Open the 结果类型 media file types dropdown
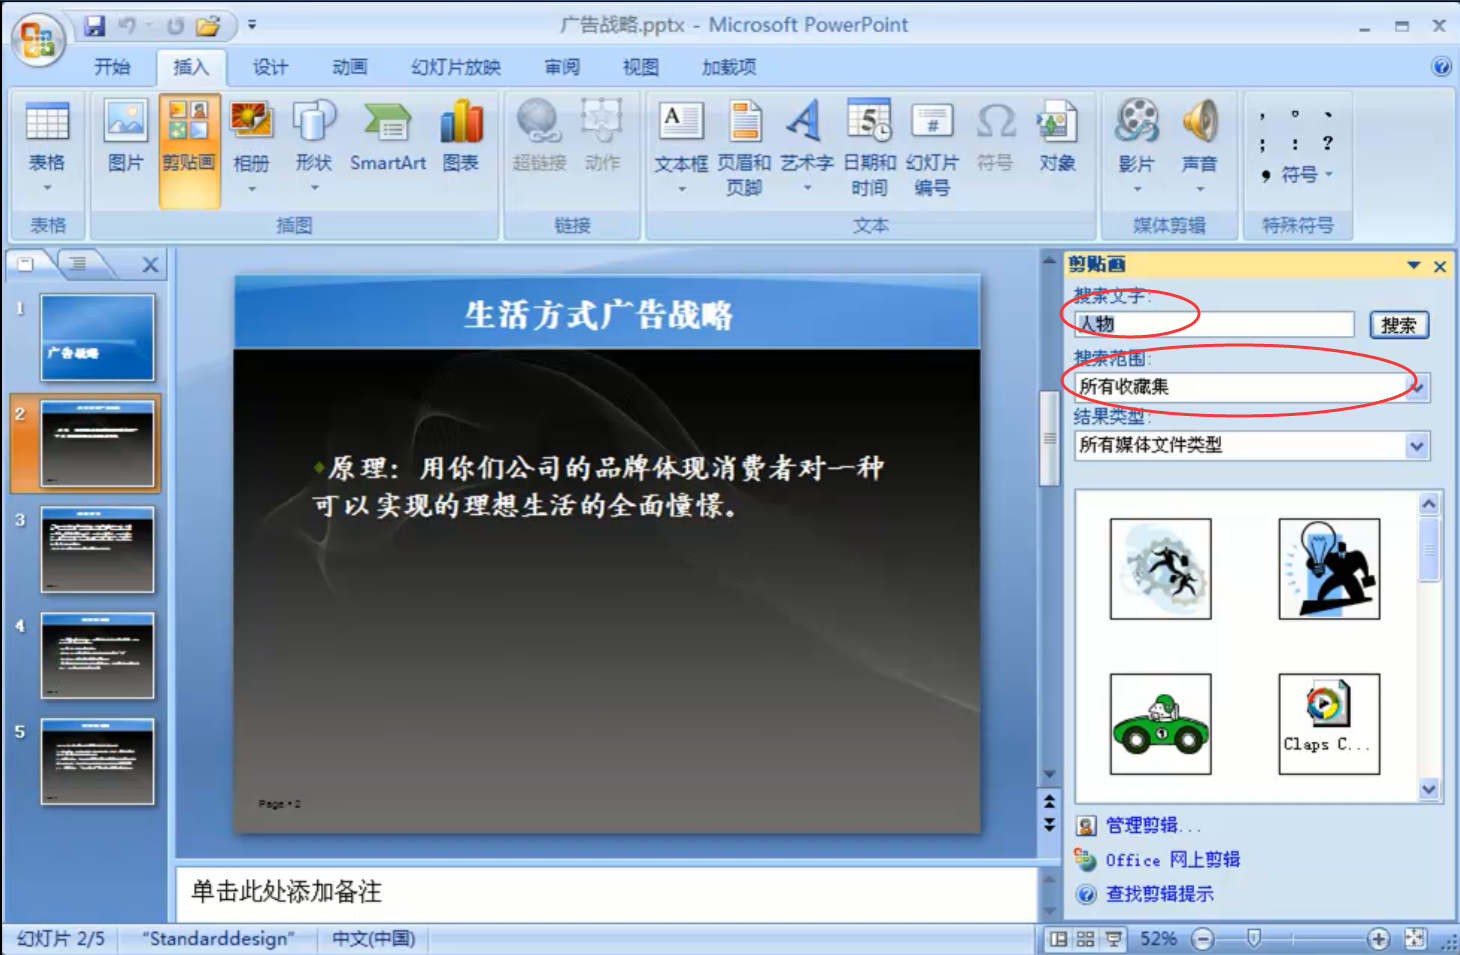Screen dimensions: 1460x955 (x=1417, y=446)
